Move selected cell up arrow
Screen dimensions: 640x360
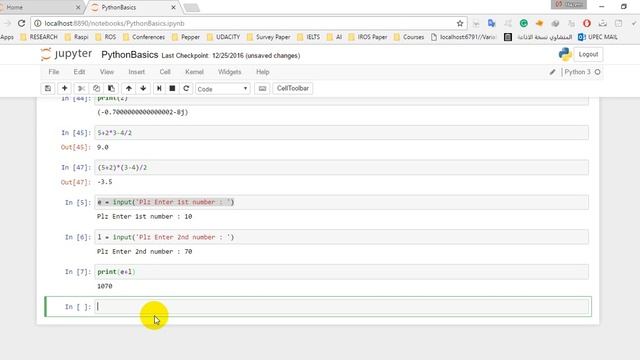pos(129,88)
